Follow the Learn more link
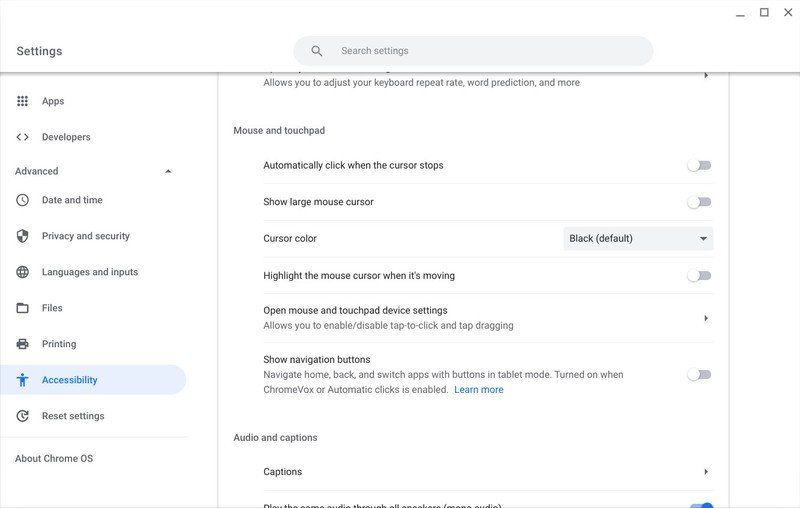The image size is (800, 508). [x=478, y=390]
